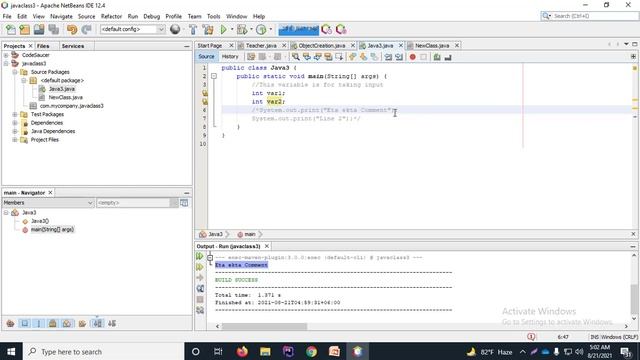Click the Uncomment icon in editor toolbar
Image resolution: width=640 pixels, height=360 pixels.
coord(448,57)
